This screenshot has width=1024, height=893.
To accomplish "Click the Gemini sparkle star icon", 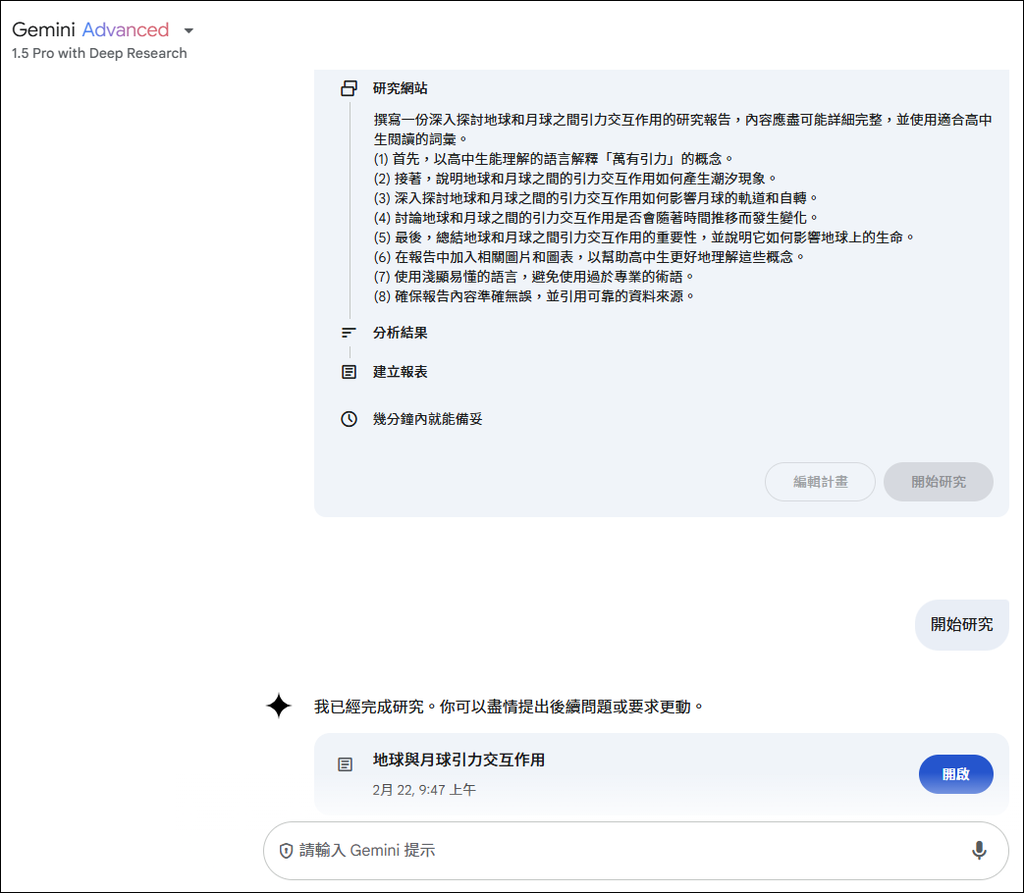I will (279, 706).
